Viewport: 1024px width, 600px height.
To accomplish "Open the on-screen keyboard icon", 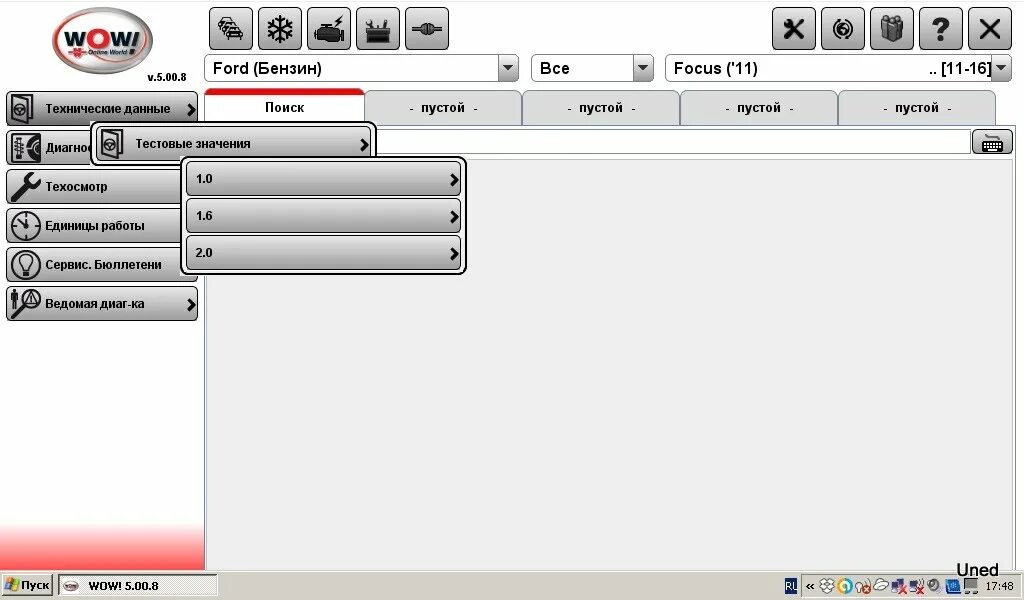I will pyautogui.click(x=992, y=142).
